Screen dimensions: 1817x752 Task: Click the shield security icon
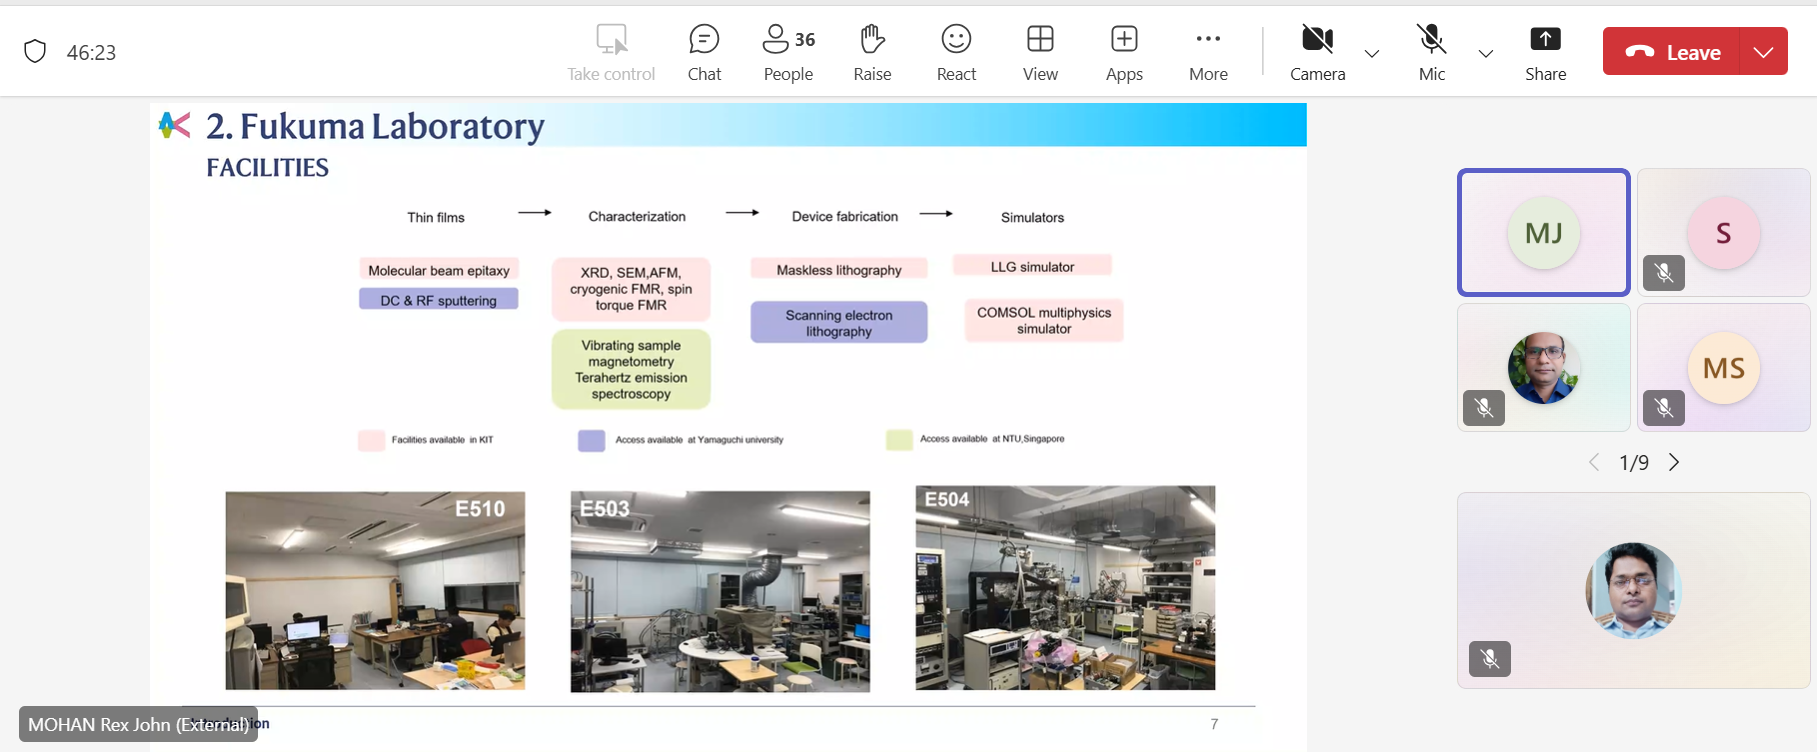coord(35,52)
